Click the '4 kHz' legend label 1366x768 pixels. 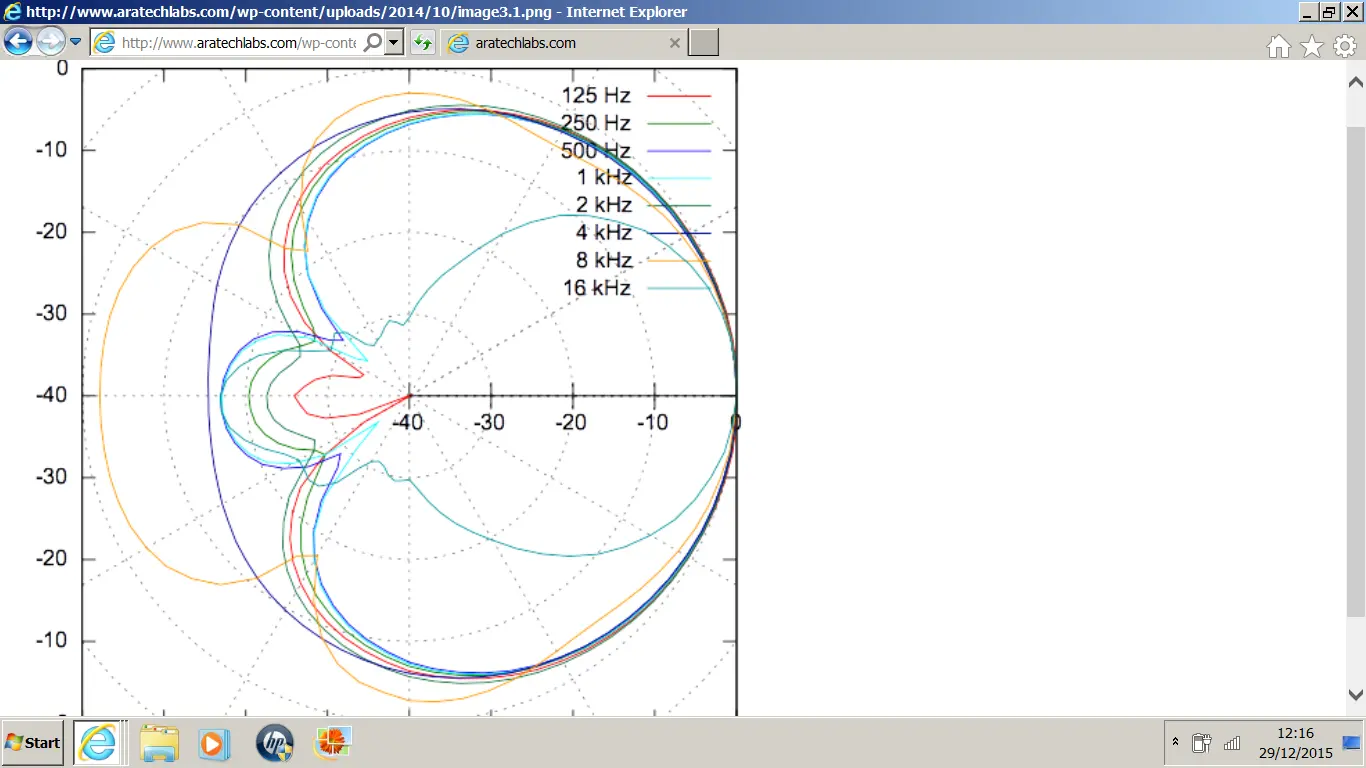click(x=604, y=232)
